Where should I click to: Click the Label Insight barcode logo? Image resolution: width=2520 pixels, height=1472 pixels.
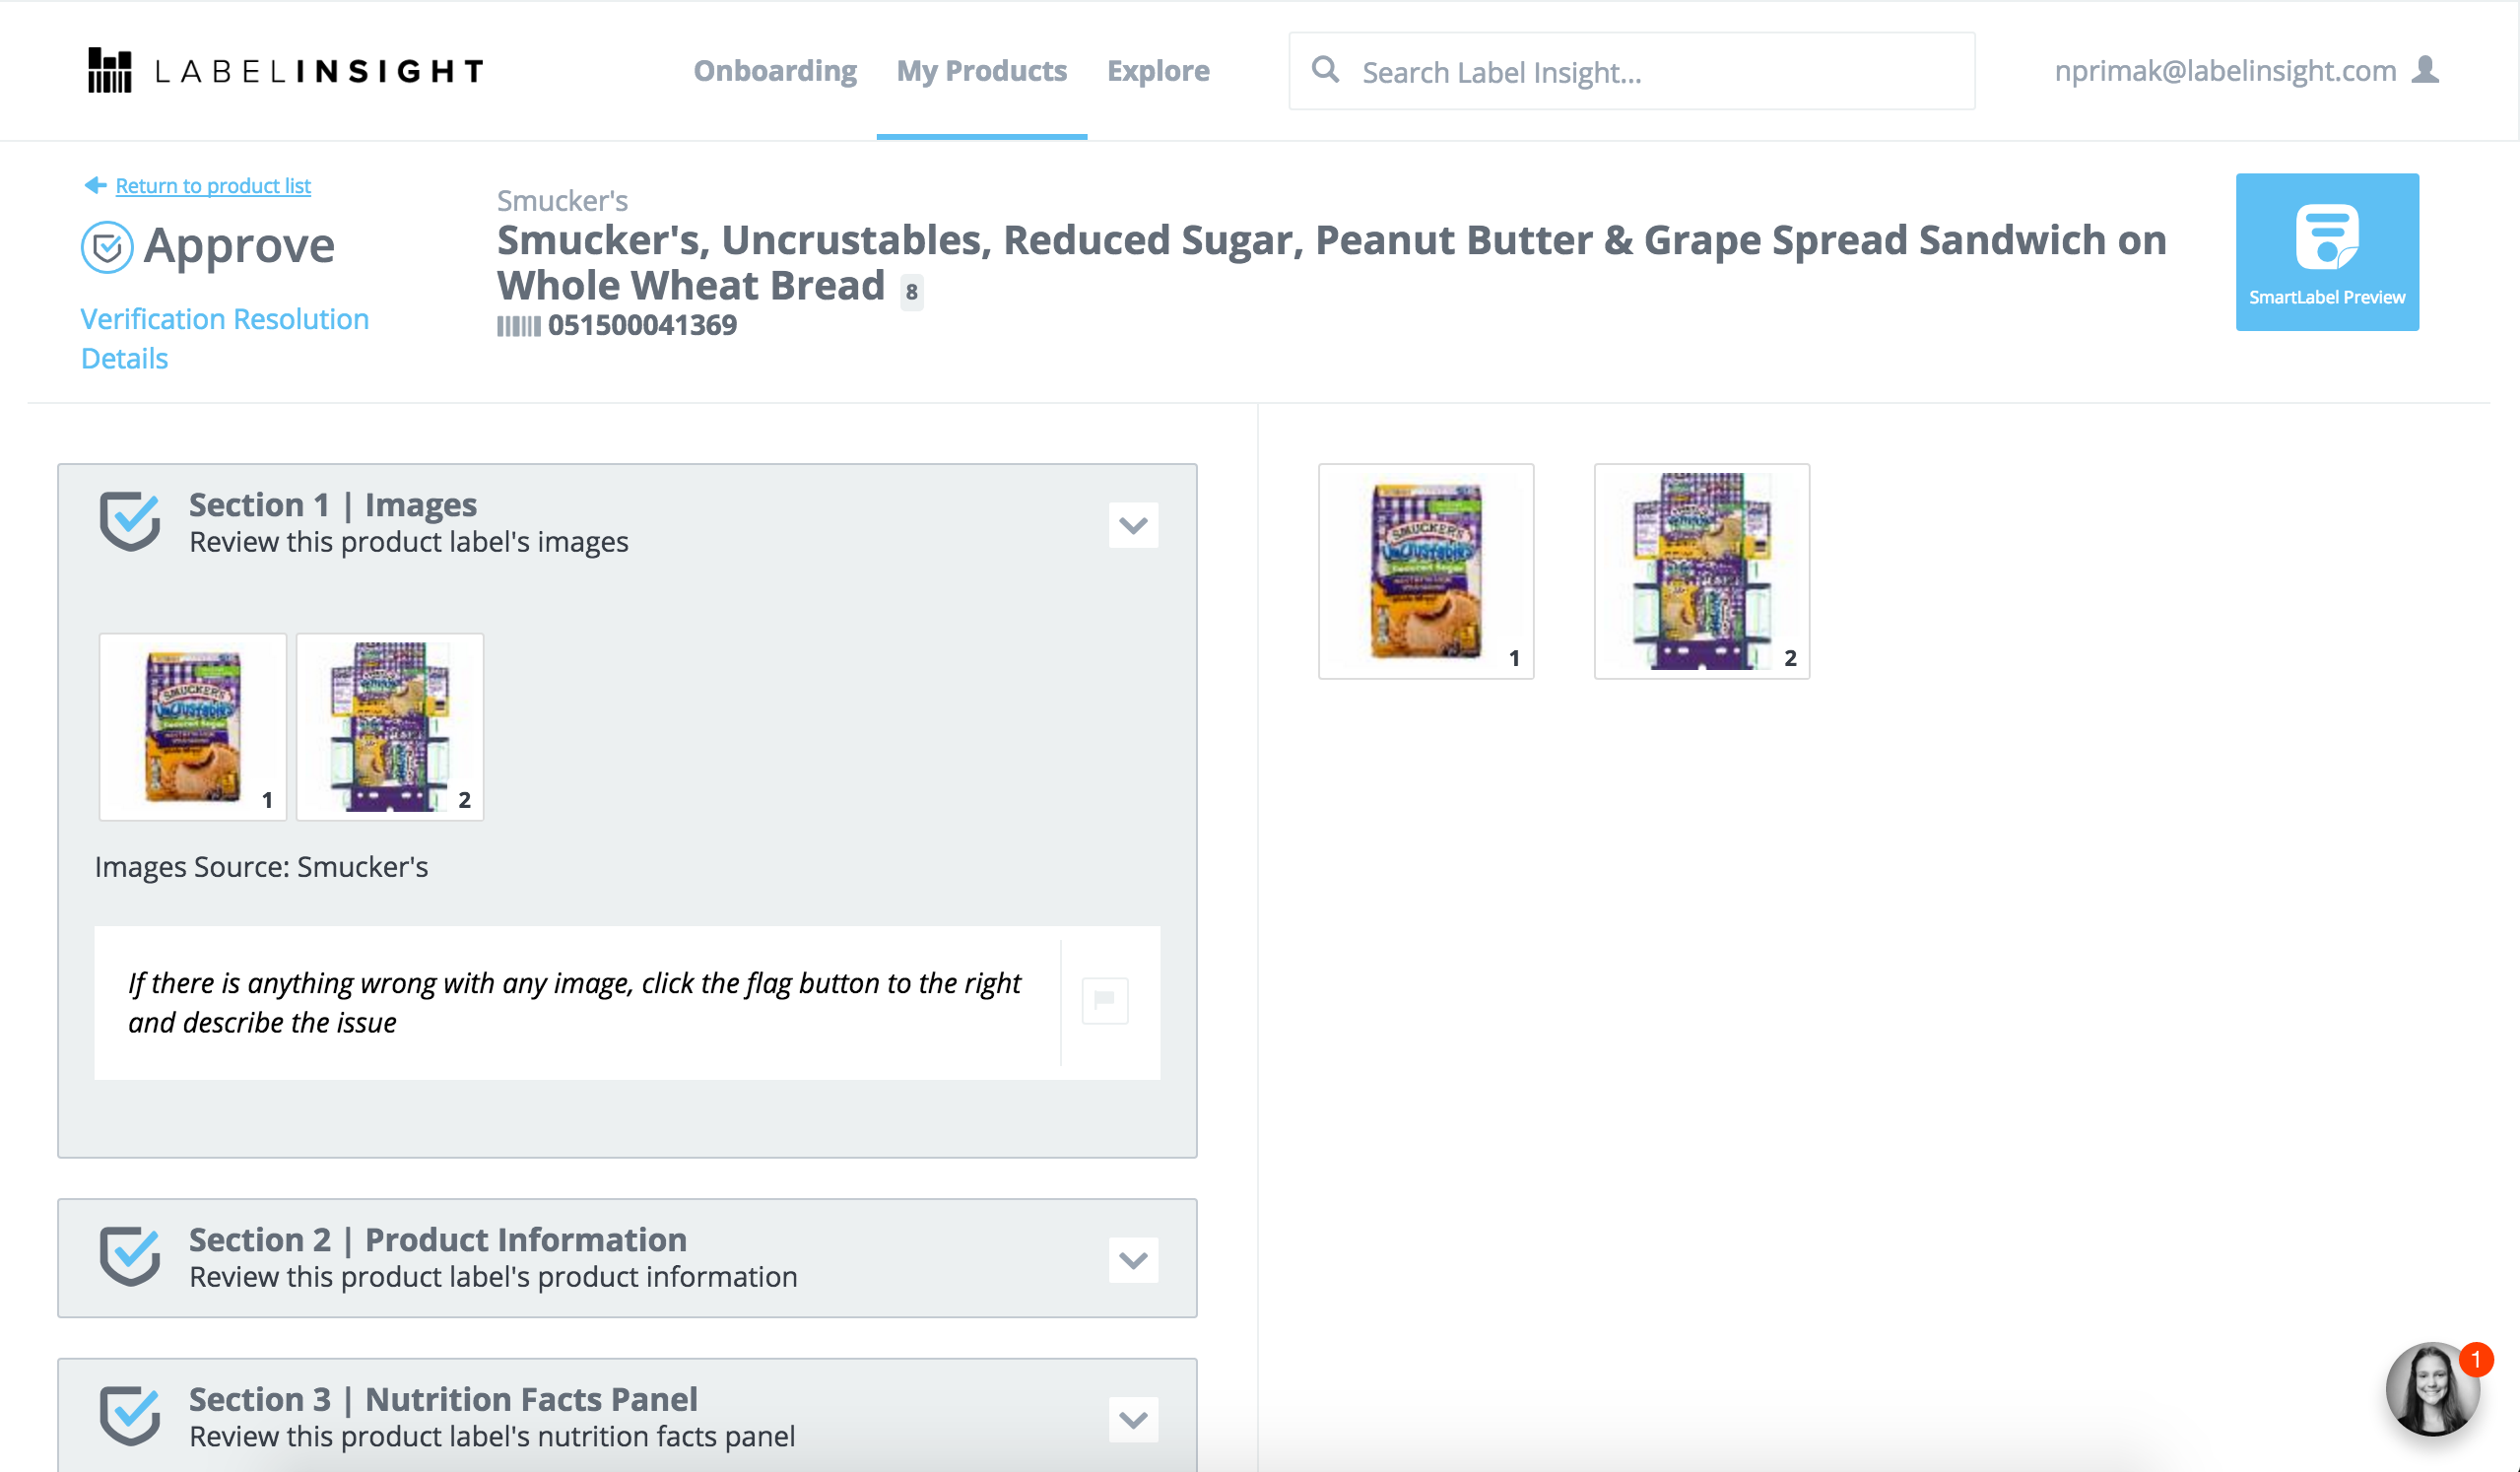(109, 71)
